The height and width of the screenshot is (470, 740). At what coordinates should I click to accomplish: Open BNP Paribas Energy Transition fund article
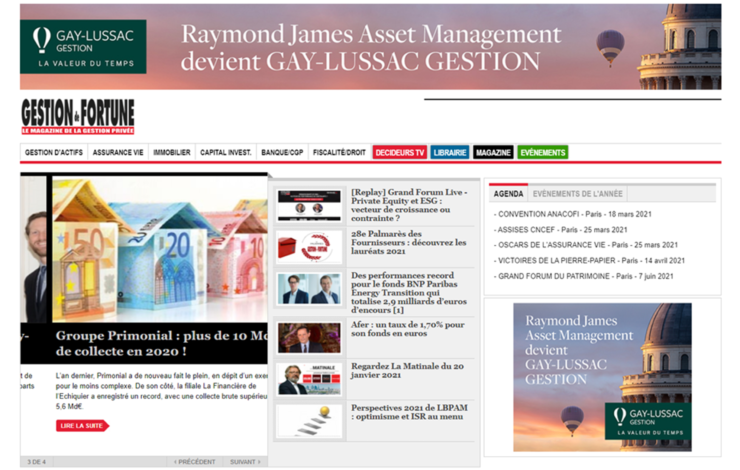pyautogui.click(x=409, y=293)
